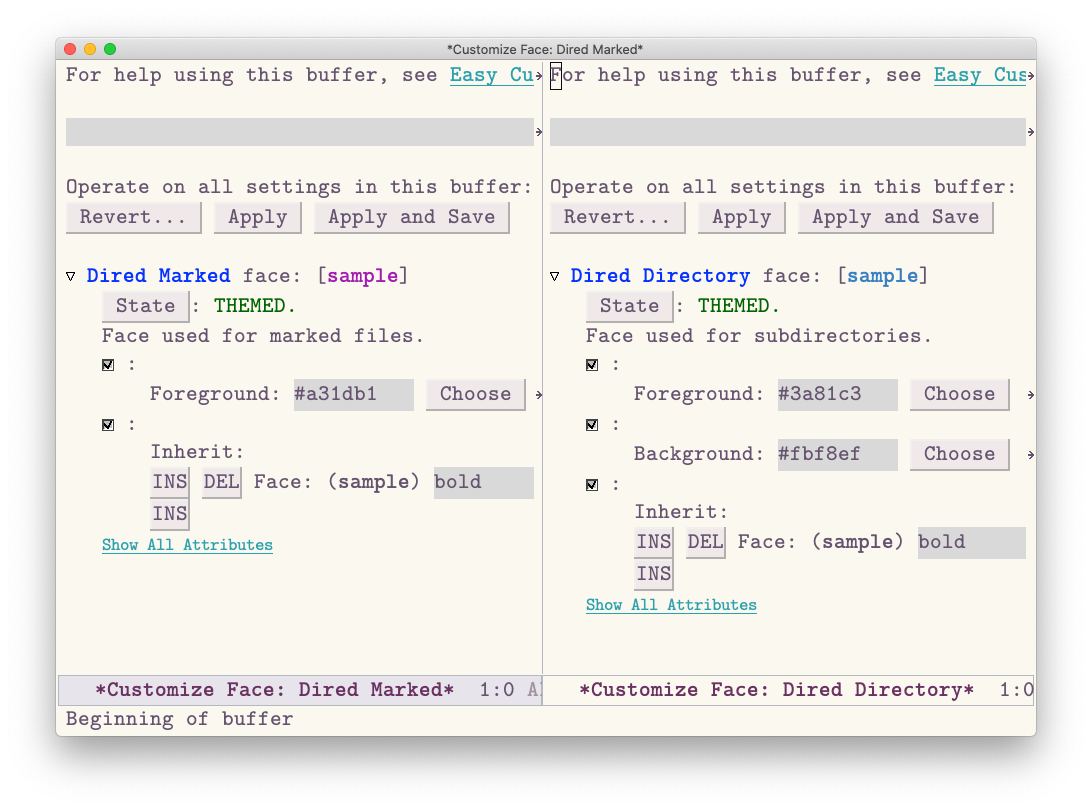This screenshot has width=1092, height=810.
Task: Click the left pane search field
Action: click(299, 132)
